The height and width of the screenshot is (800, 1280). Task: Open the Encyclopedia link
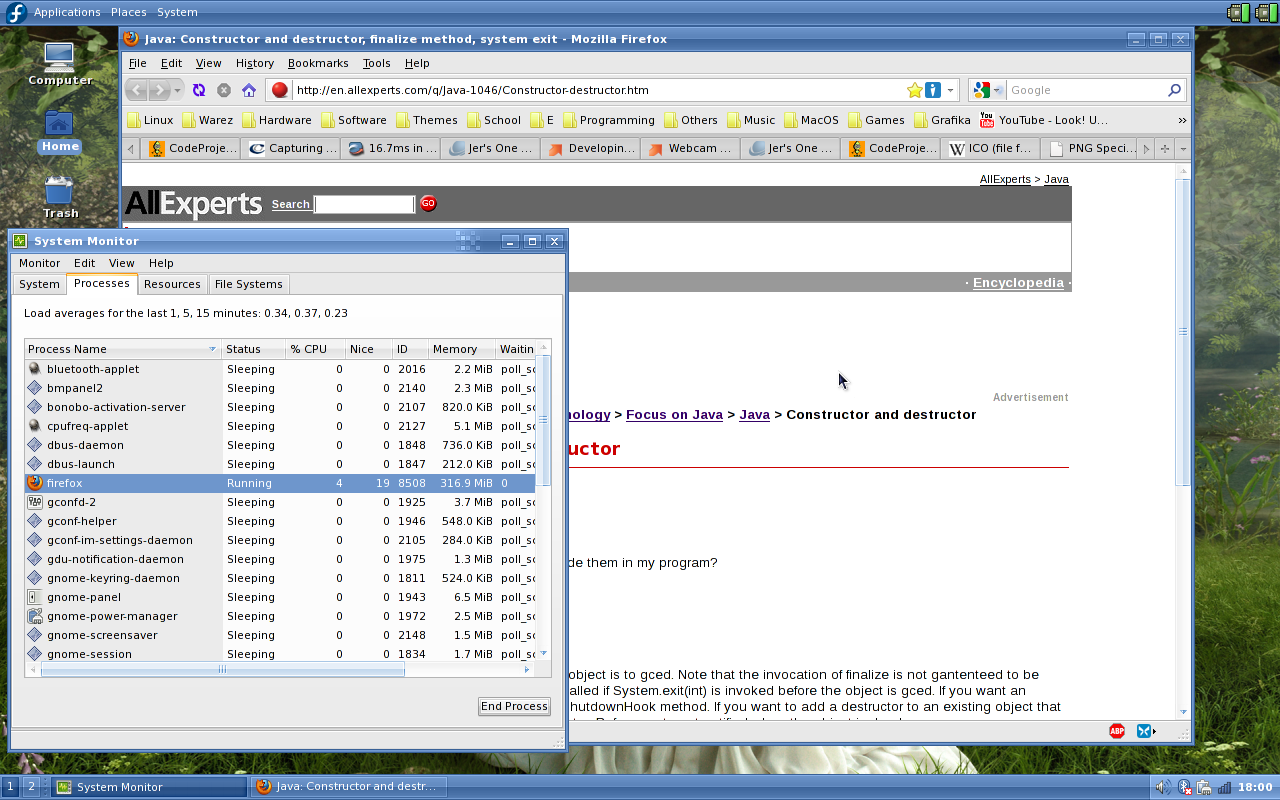coord(1017,283)
